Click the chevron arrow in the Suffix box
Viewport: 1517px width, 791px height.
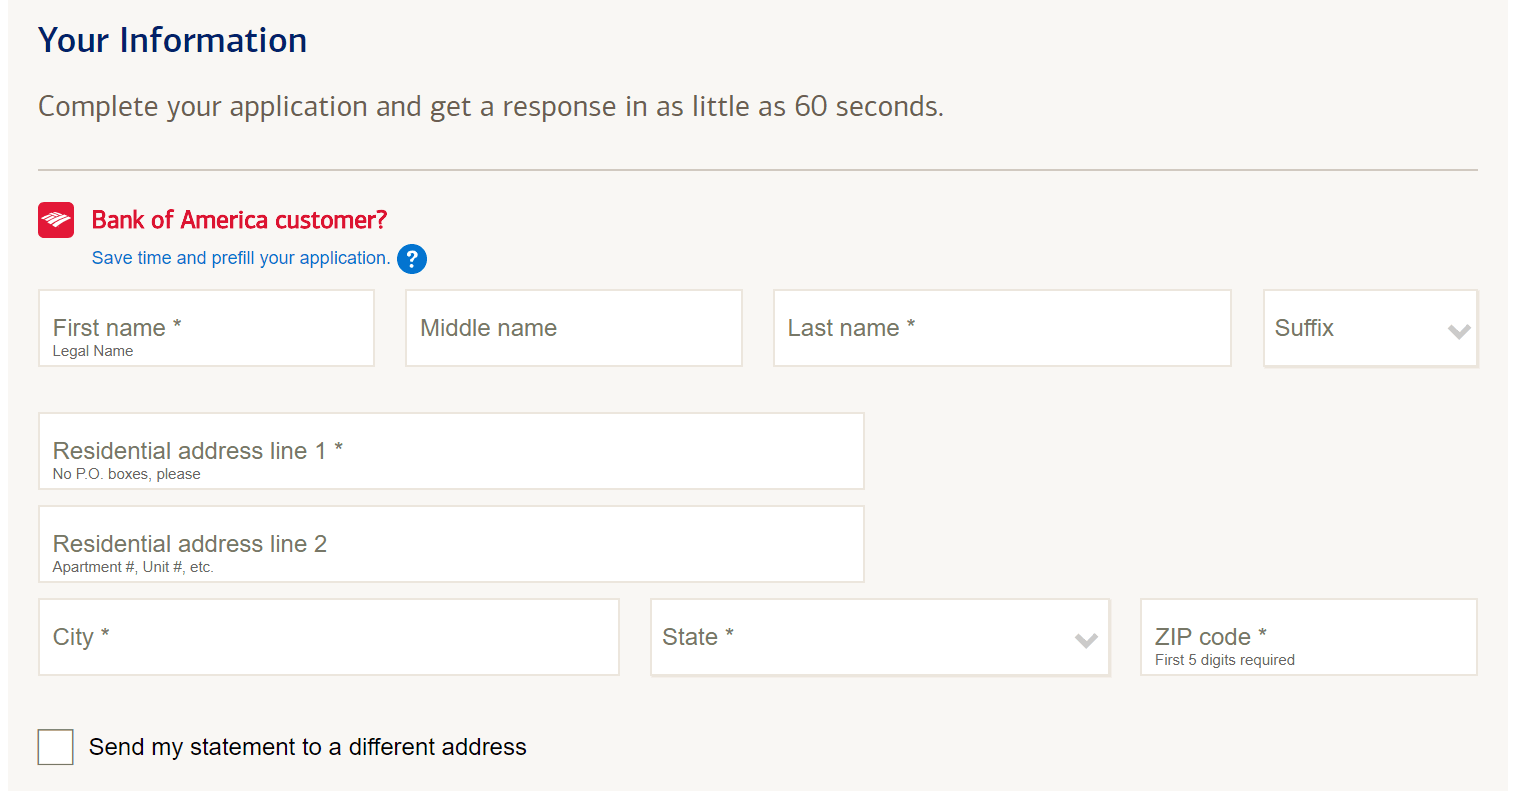click(x=1458, y=331)
